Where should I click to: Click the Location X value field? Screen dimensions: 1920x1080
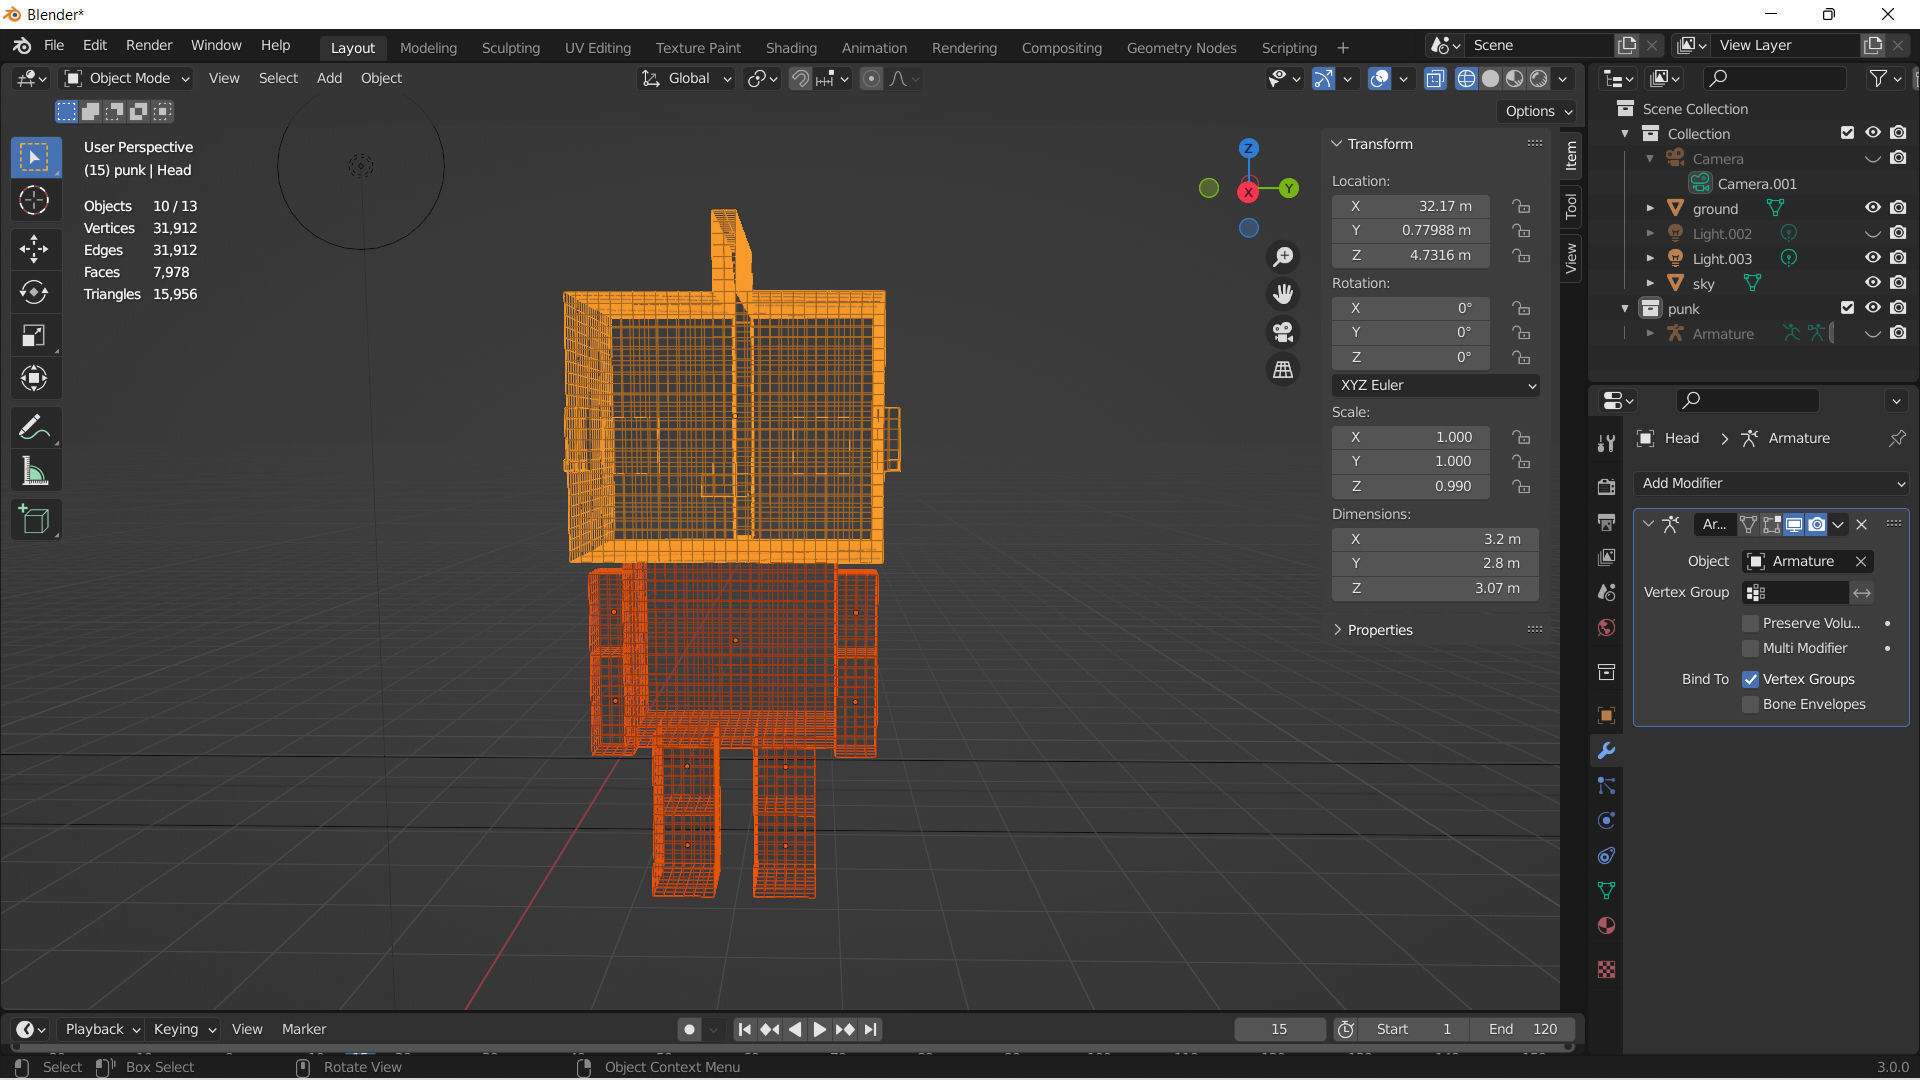coord(1411,206)
